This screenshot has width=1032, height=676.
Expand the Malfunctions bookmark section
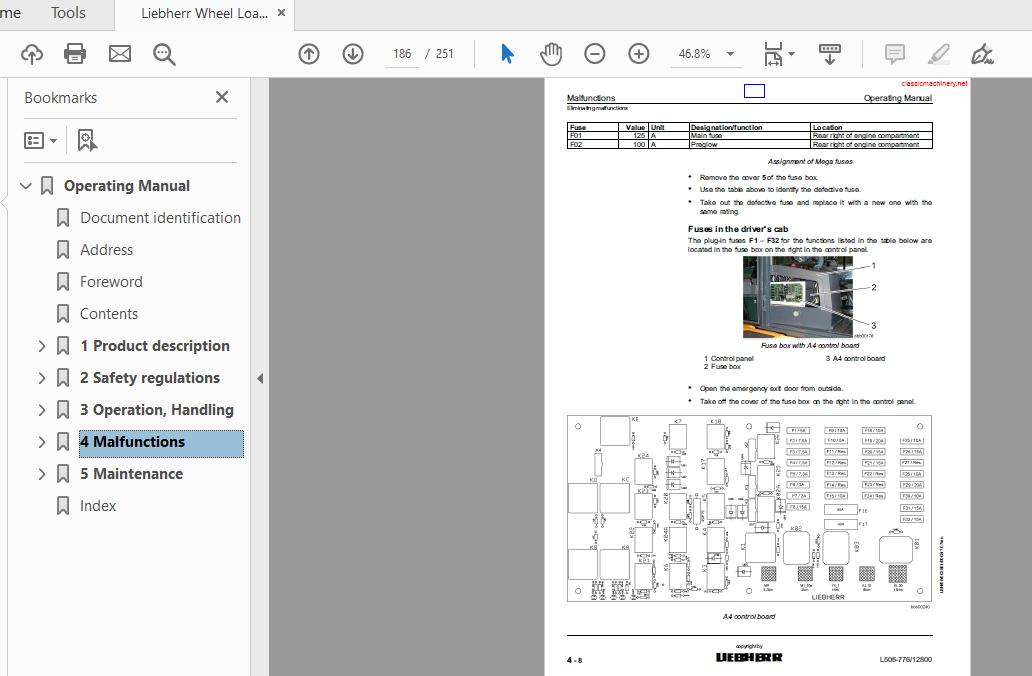click(41, 441)
